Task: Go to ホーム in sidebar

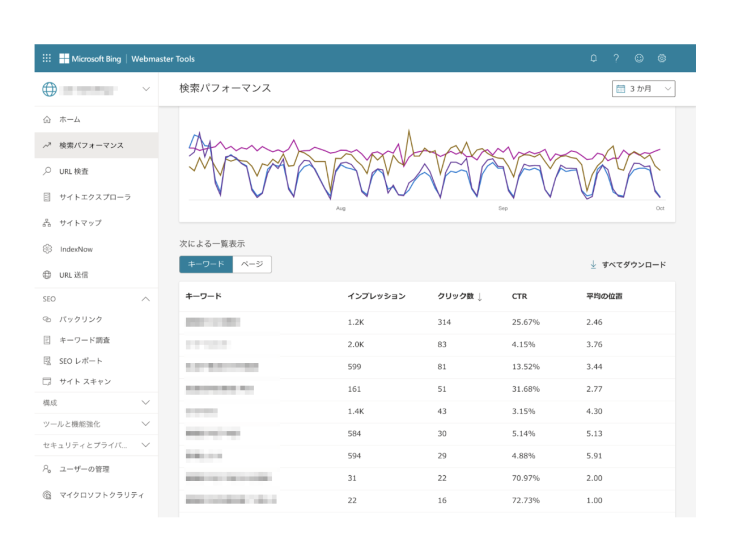Action: pos(69,119)
